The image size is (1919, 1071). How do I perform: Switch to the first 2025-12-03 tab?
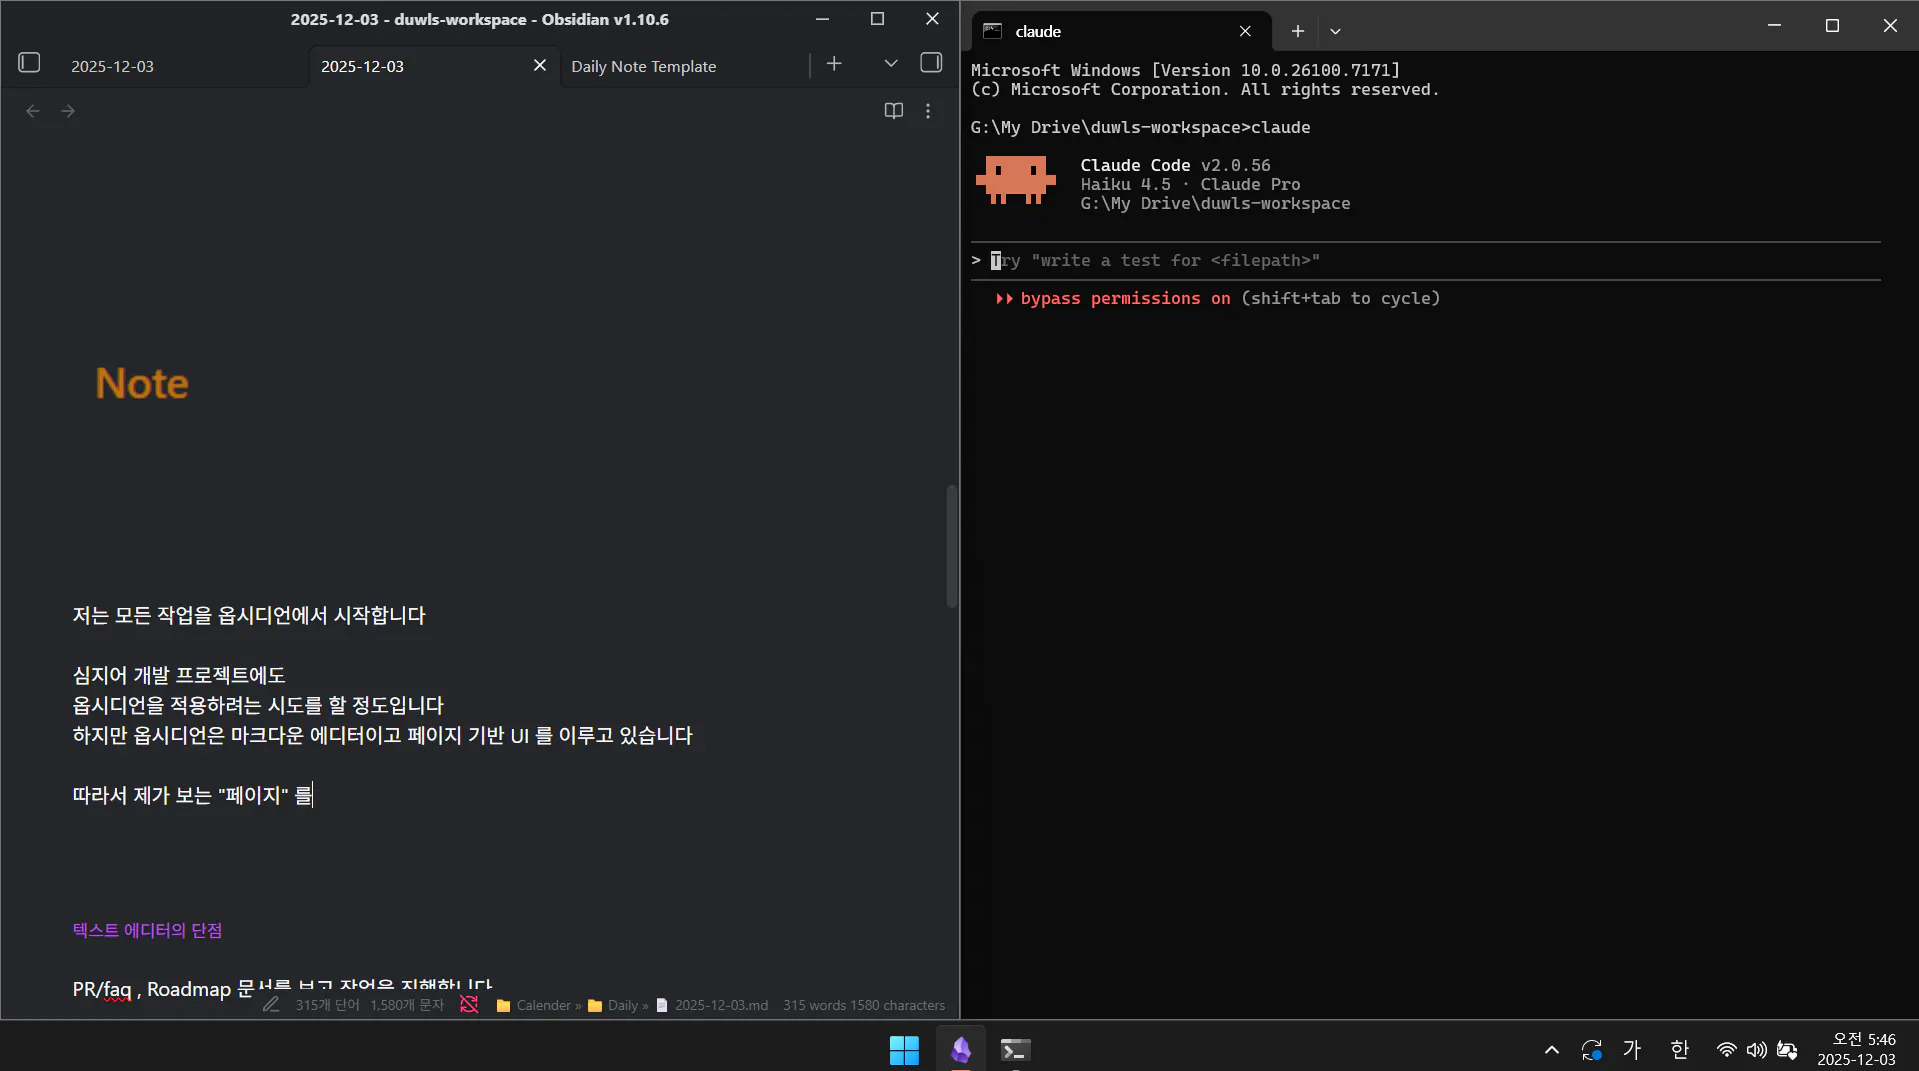coord(112,66)
